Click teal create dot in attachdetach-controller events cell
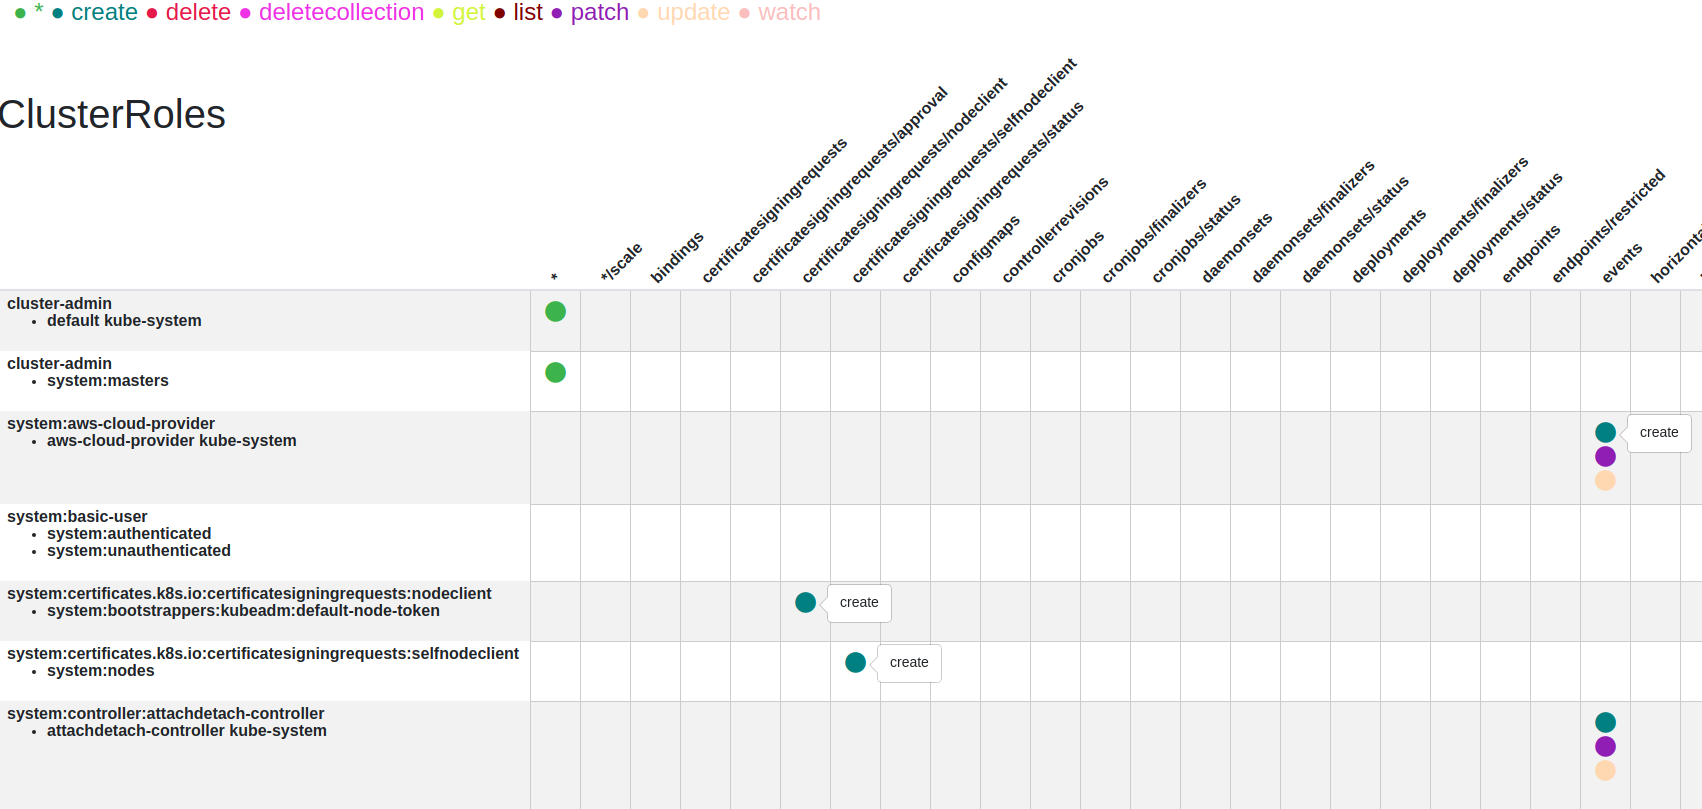The height and width of the screenshot is (809, 1702). click(1606, 723)
